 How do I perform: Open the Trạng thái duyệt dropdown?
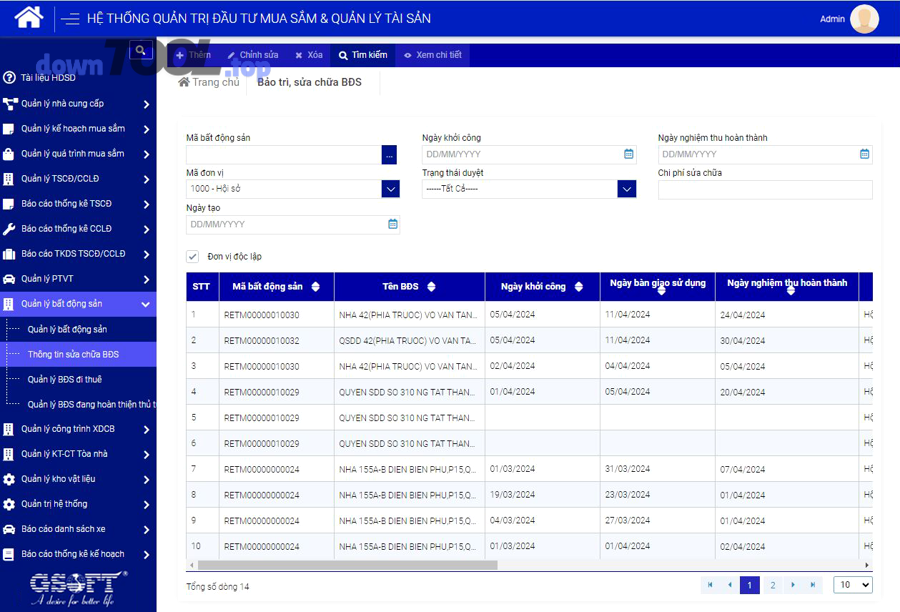pyautogui.click(x=626, y=189)
